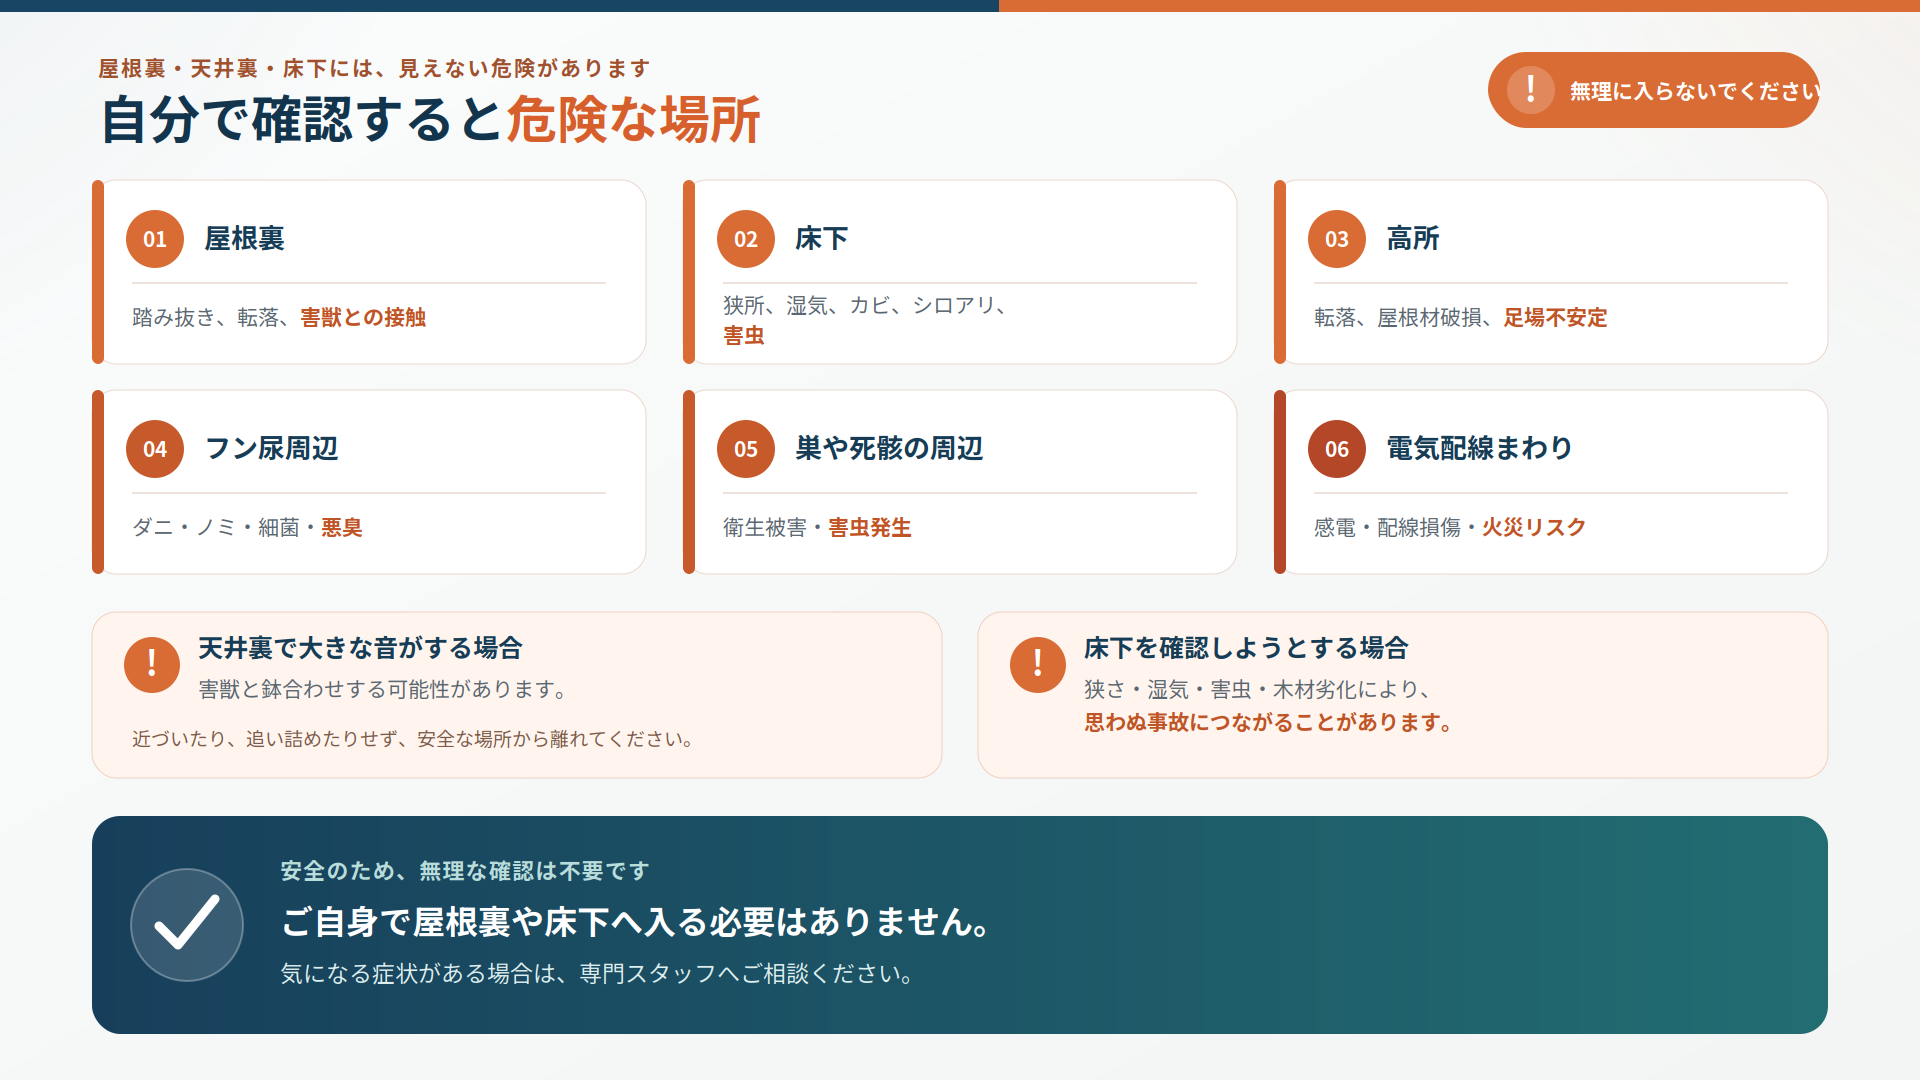This screenshot has height=1080, width=1920.
Task: Click the highlighted text 火災リスク
Action: click(x=1534, y=528)
